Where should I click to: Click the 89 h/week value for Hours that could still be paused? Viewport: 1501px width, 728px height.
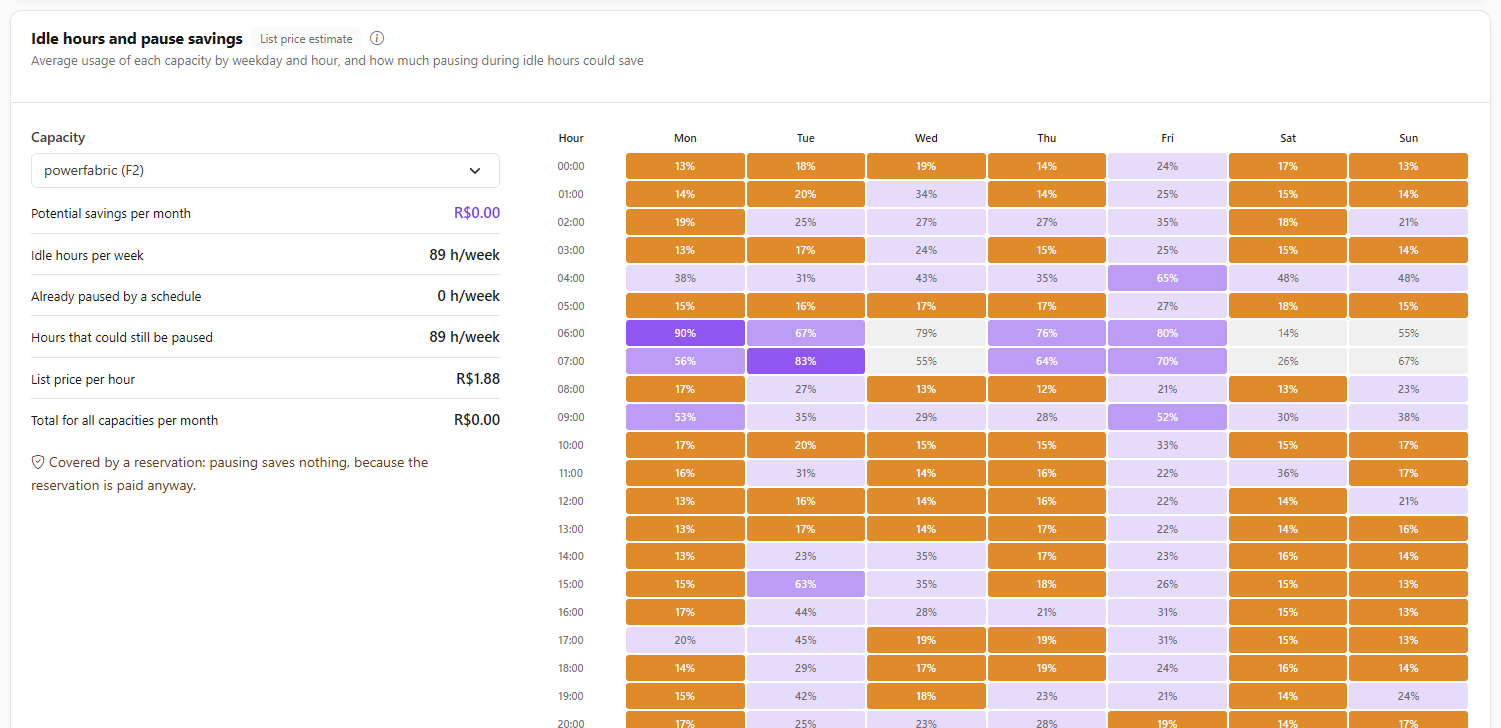coord(464,337)
